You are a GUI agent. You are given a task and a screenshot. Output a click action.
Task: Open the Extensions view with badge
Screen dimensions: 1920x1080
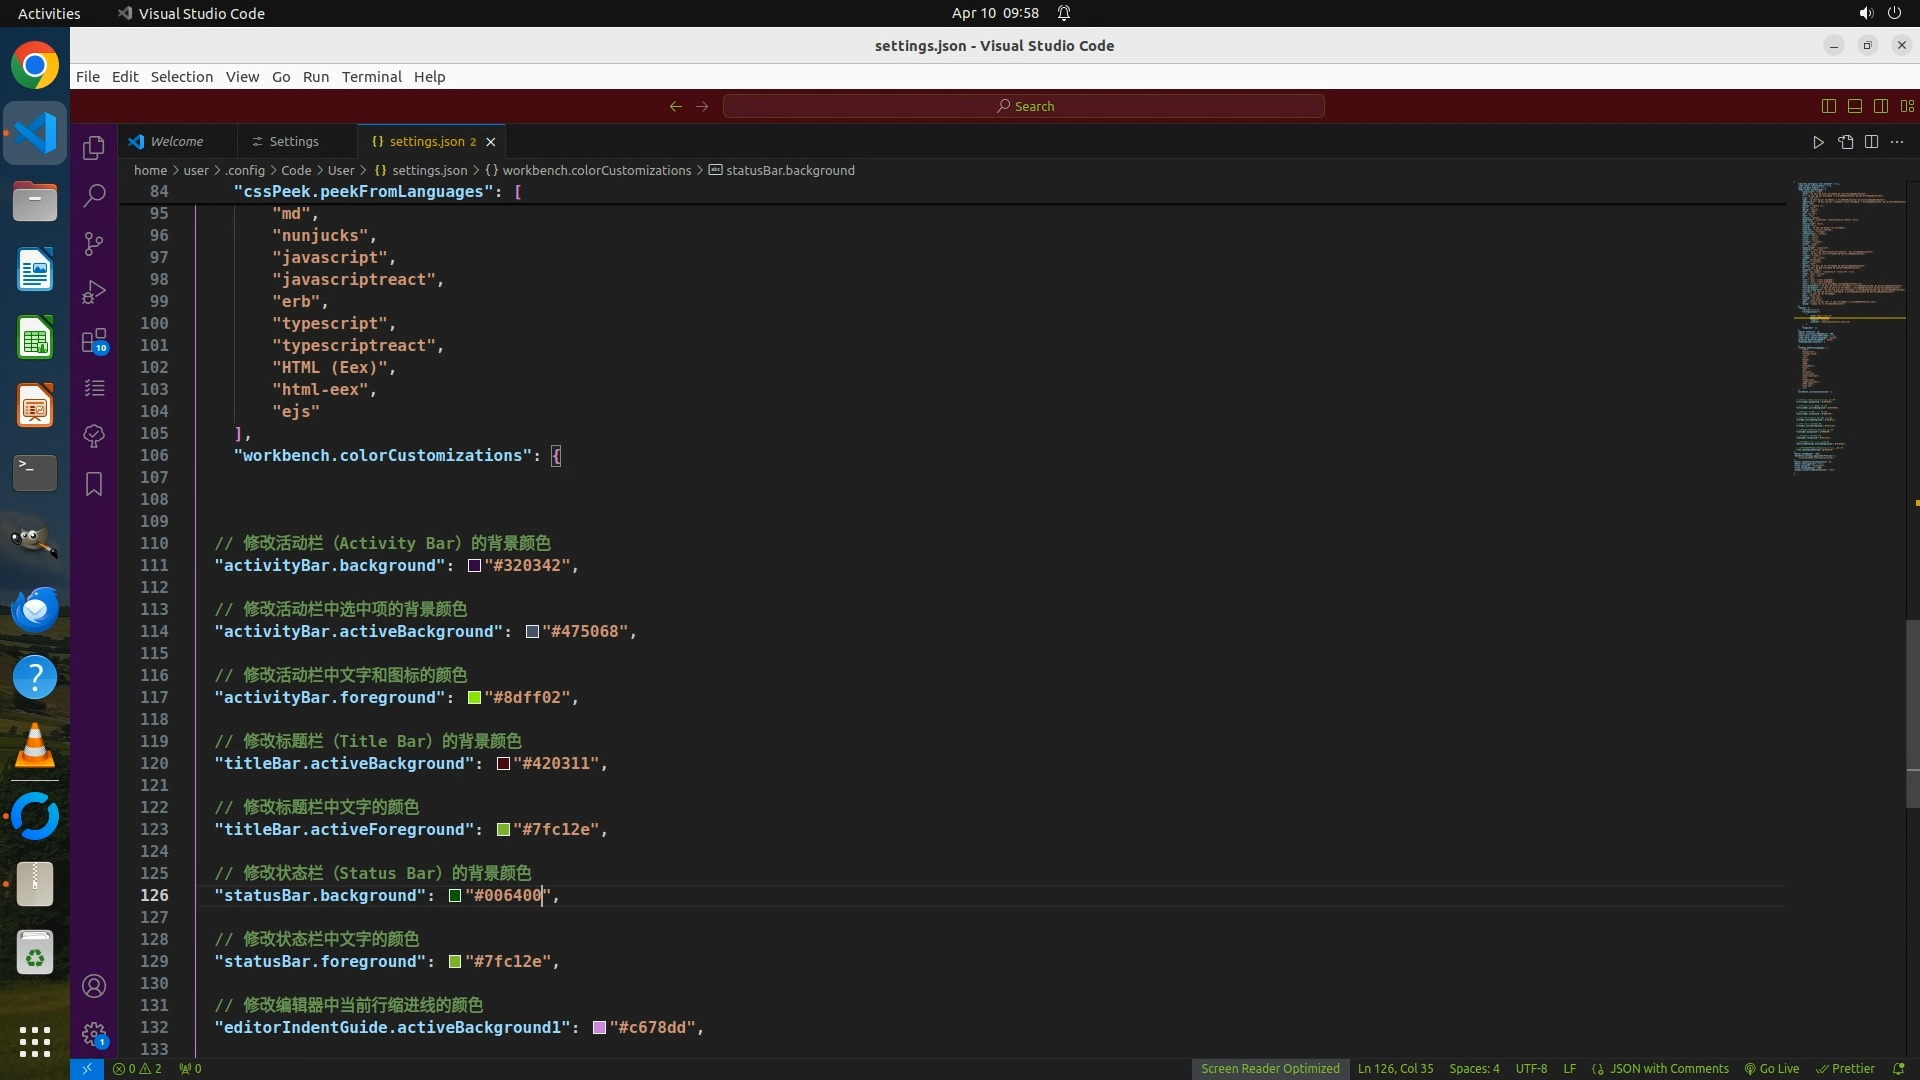tap(94, 341)
